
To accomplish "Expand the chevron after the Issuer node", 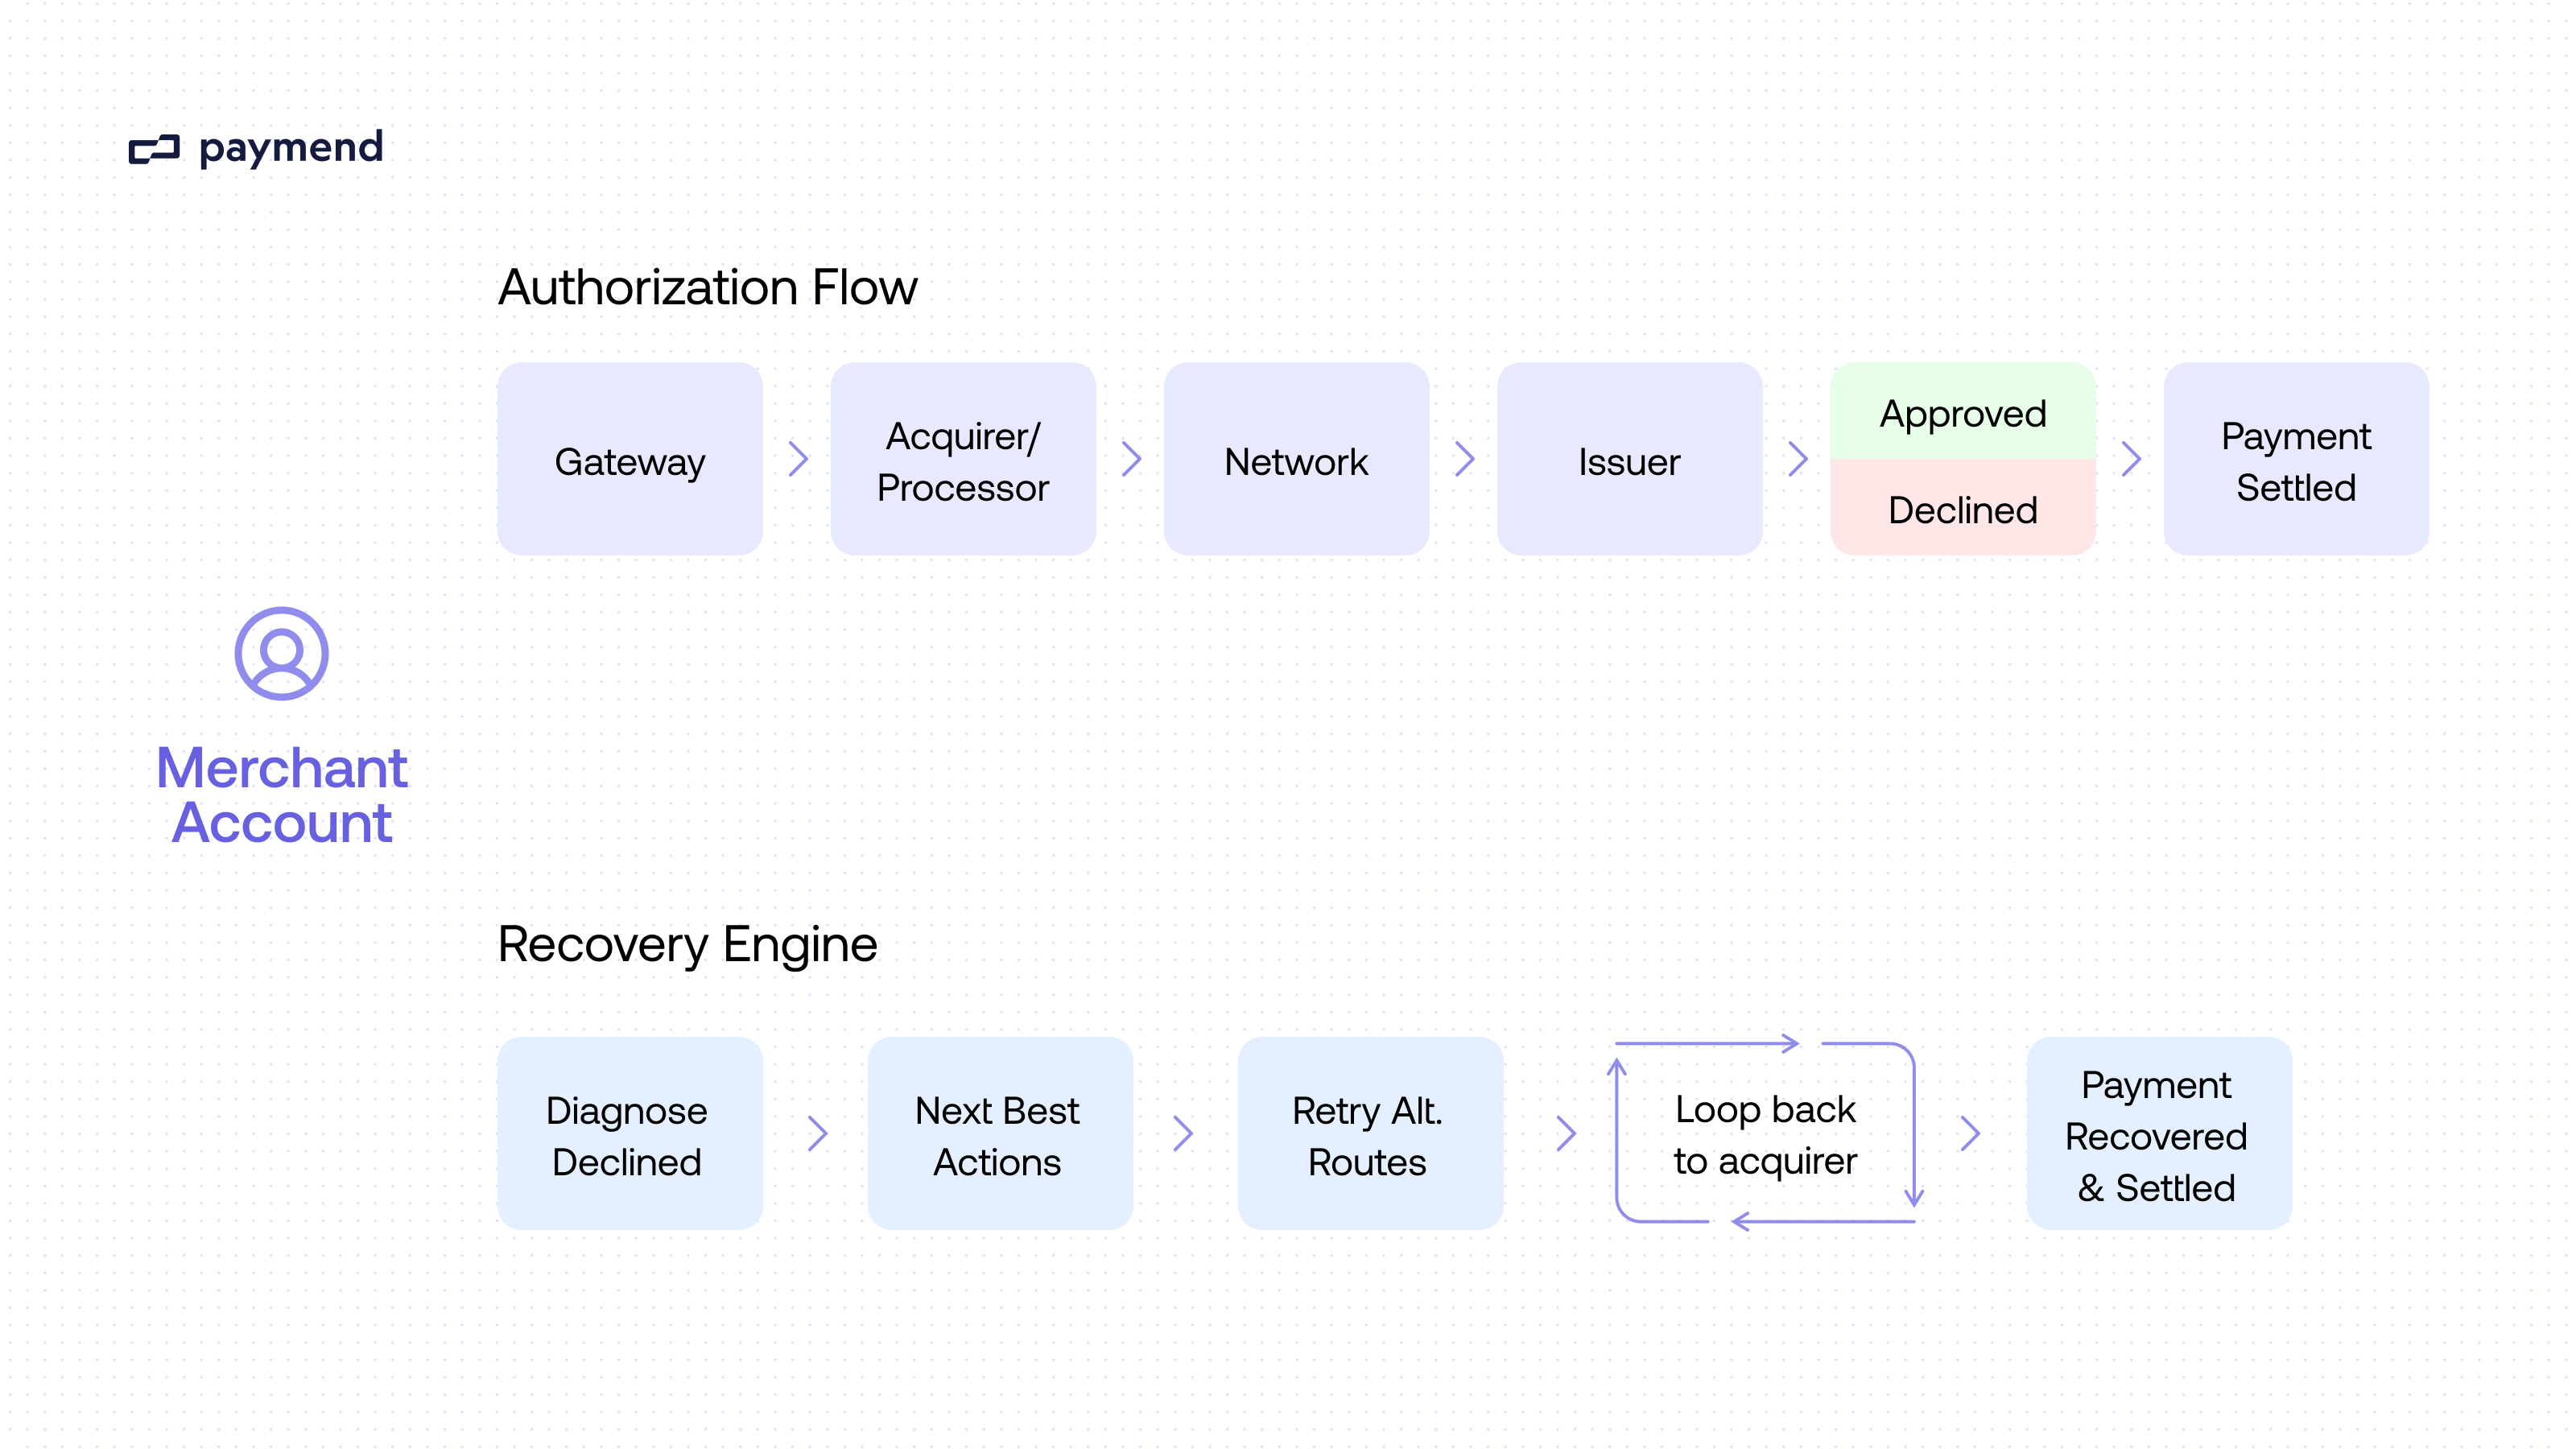I will click(x=1798, y=461).
